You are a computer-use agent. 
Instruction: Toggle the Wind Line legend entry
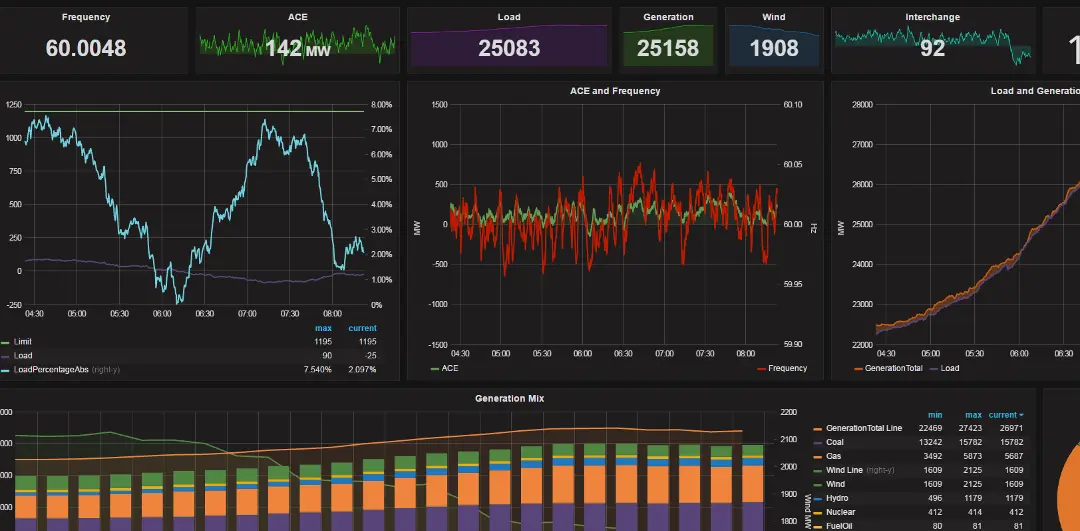tap(847, 470)
